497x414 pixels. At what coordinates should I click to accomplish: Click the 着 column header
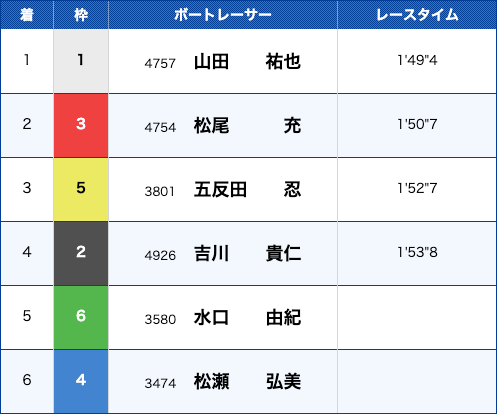pyautogui.click(x=27, y=15)
